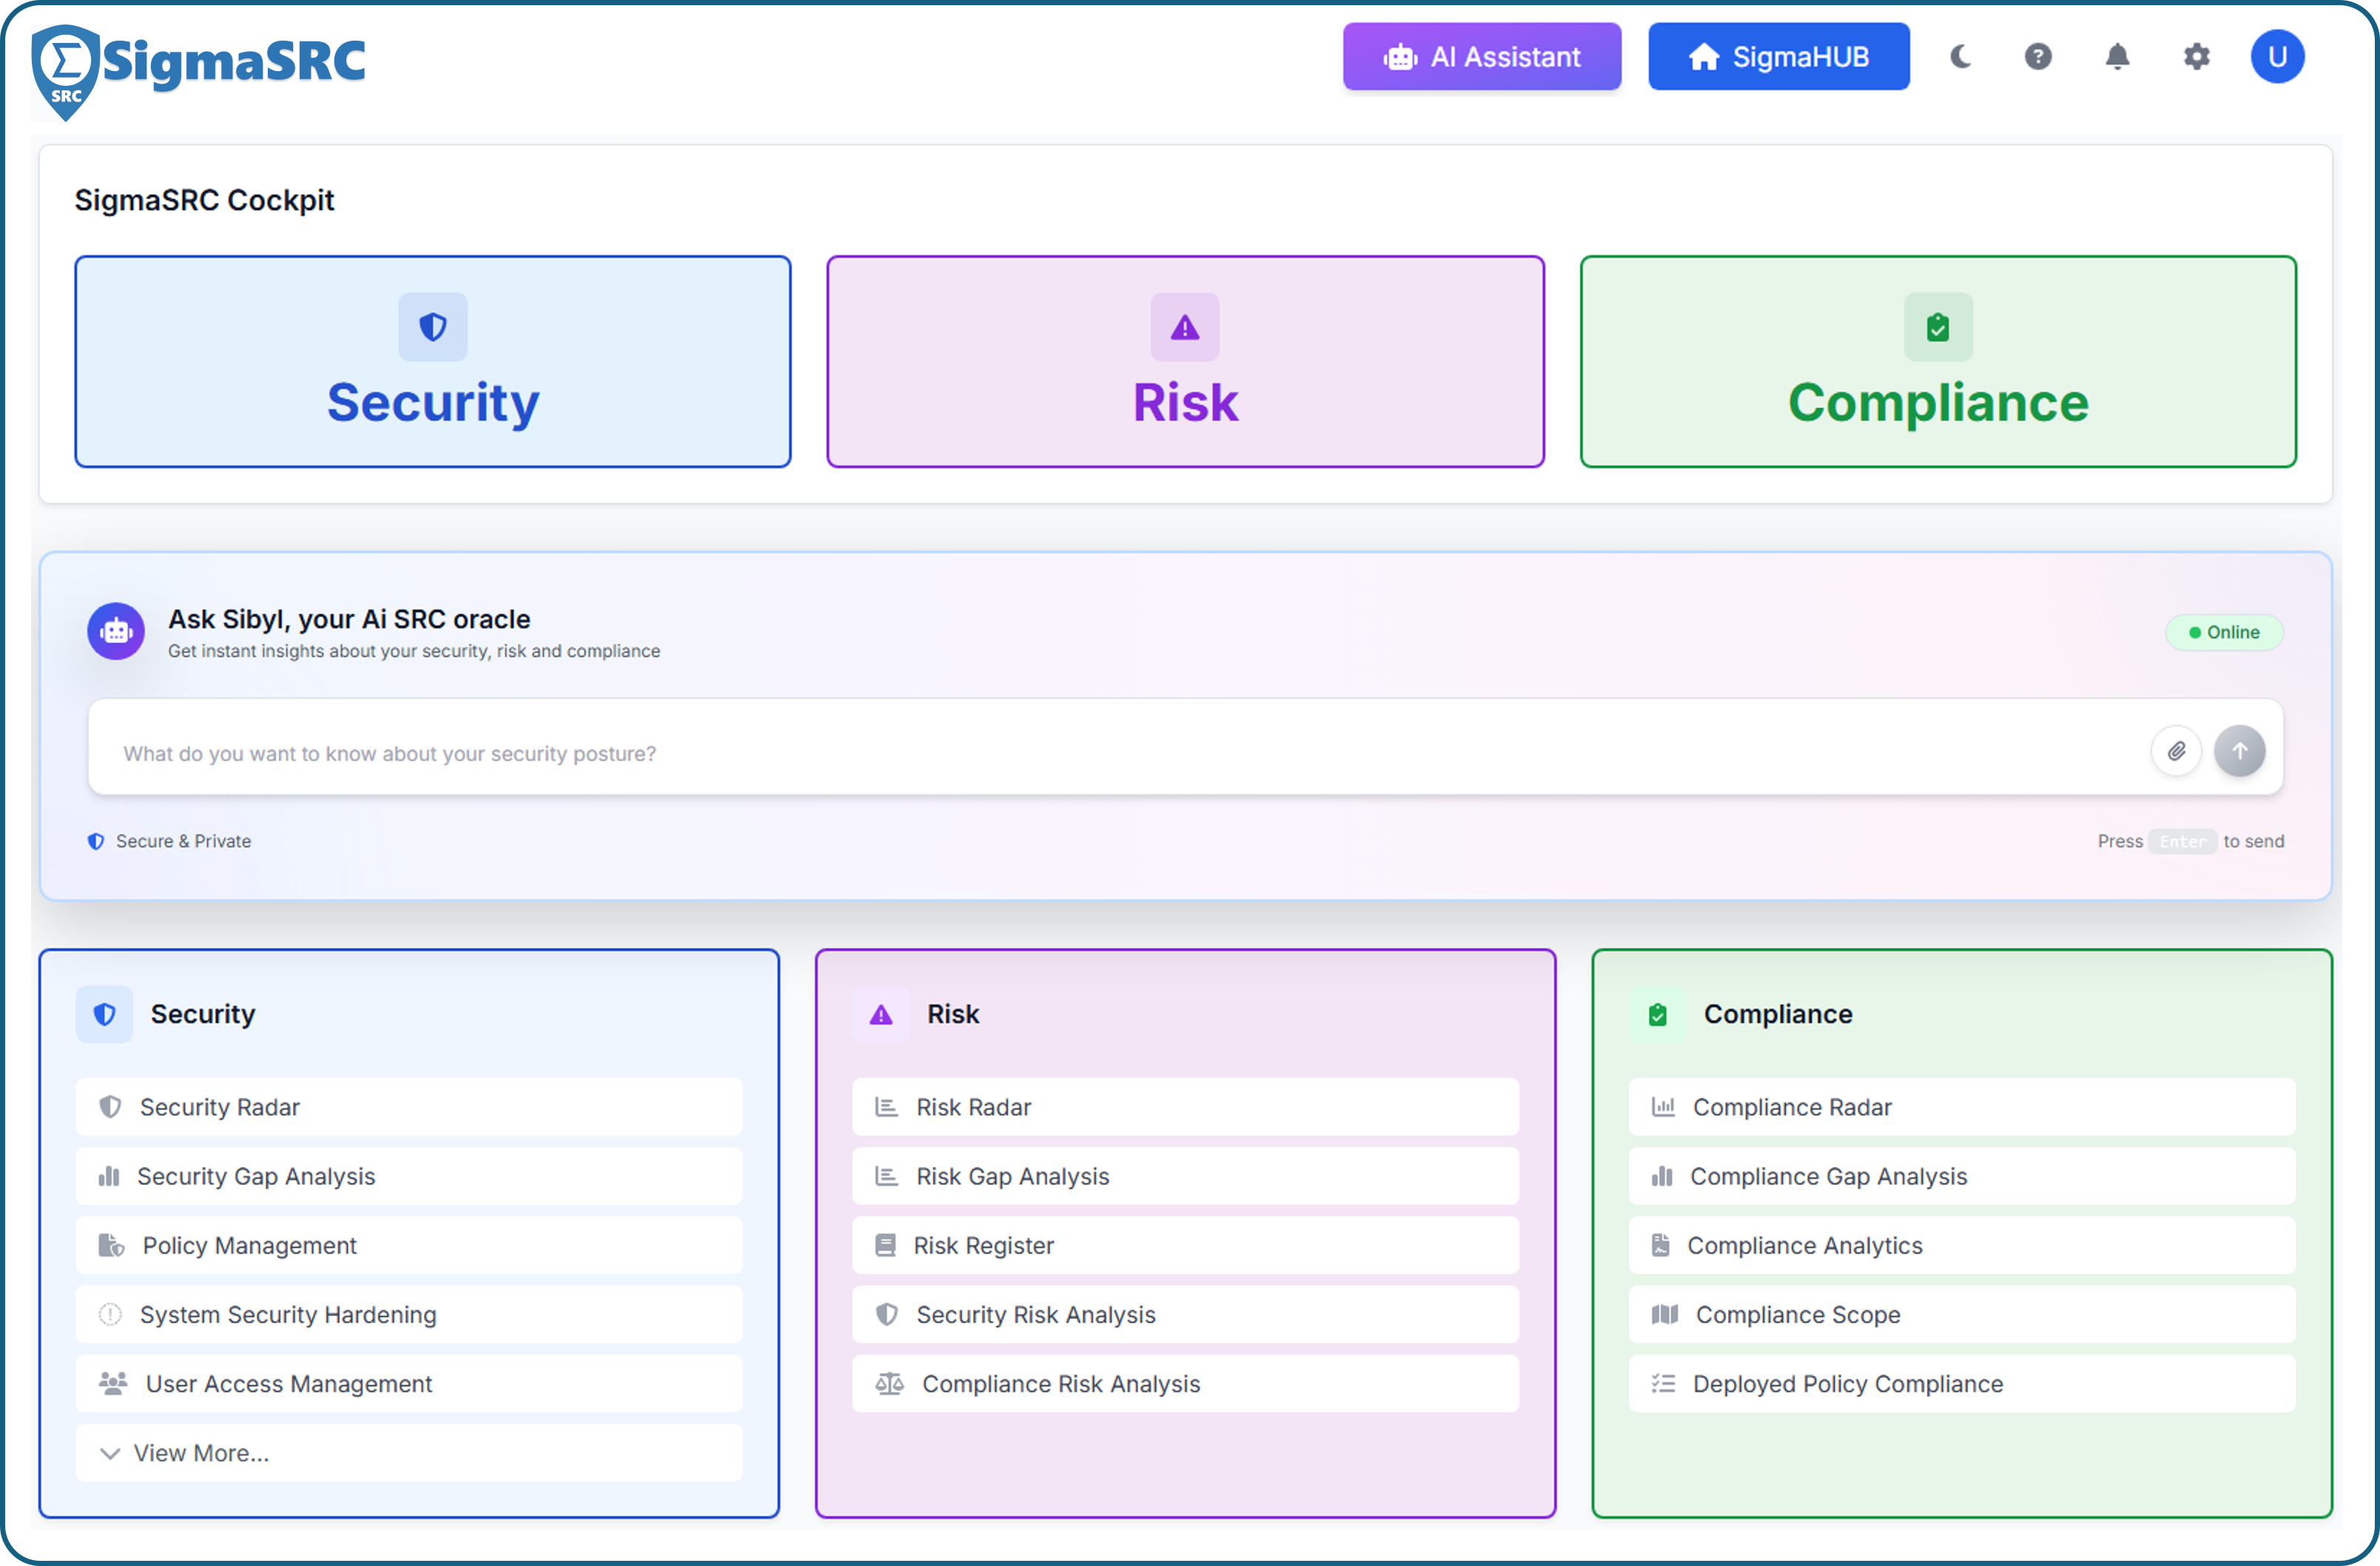
Task: Open Deployed Policy Compliance
Action: click(1962, 1384)
